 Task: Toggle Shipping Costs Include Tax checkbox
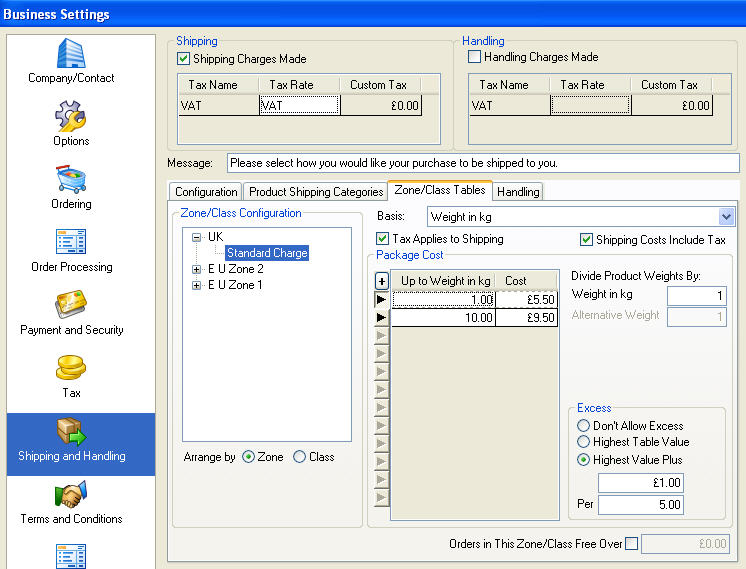(587, 240)
